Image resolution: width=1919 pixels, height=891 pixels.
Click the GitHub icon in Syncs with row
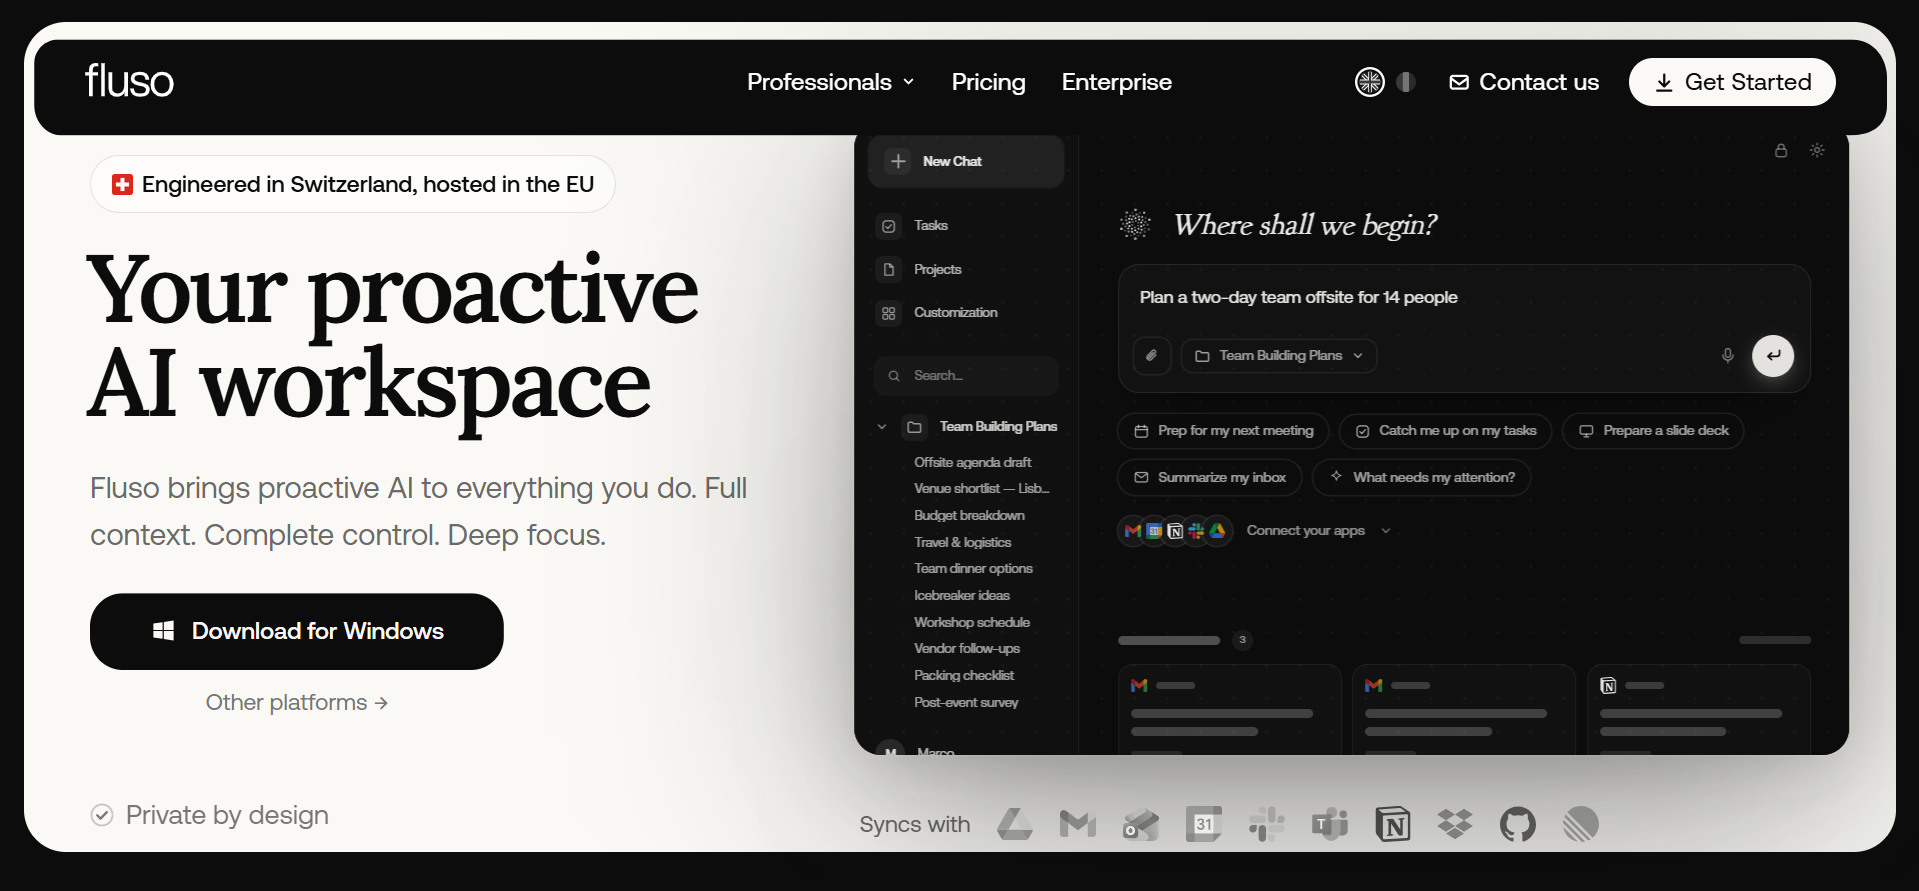(x=1518, y=824)
